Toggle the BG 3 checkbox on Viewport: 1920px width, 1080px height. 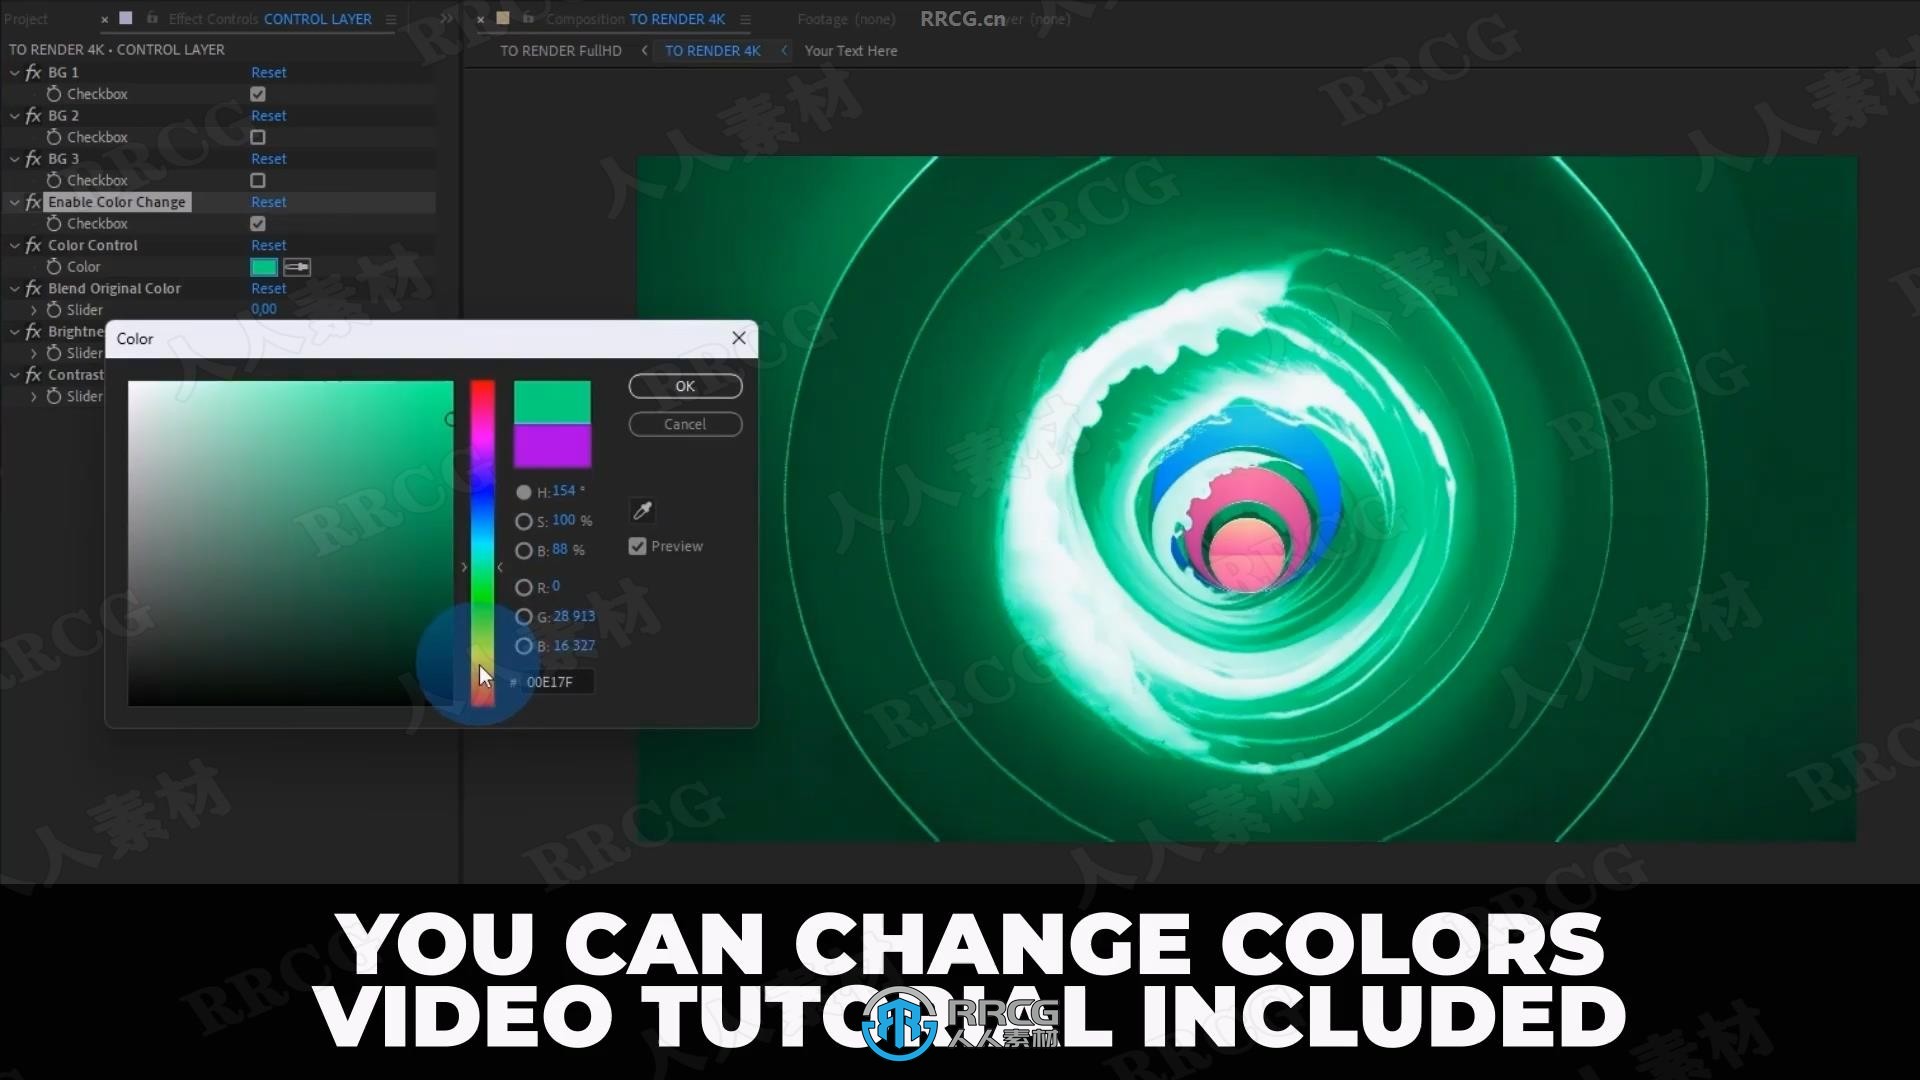(258, 179)
